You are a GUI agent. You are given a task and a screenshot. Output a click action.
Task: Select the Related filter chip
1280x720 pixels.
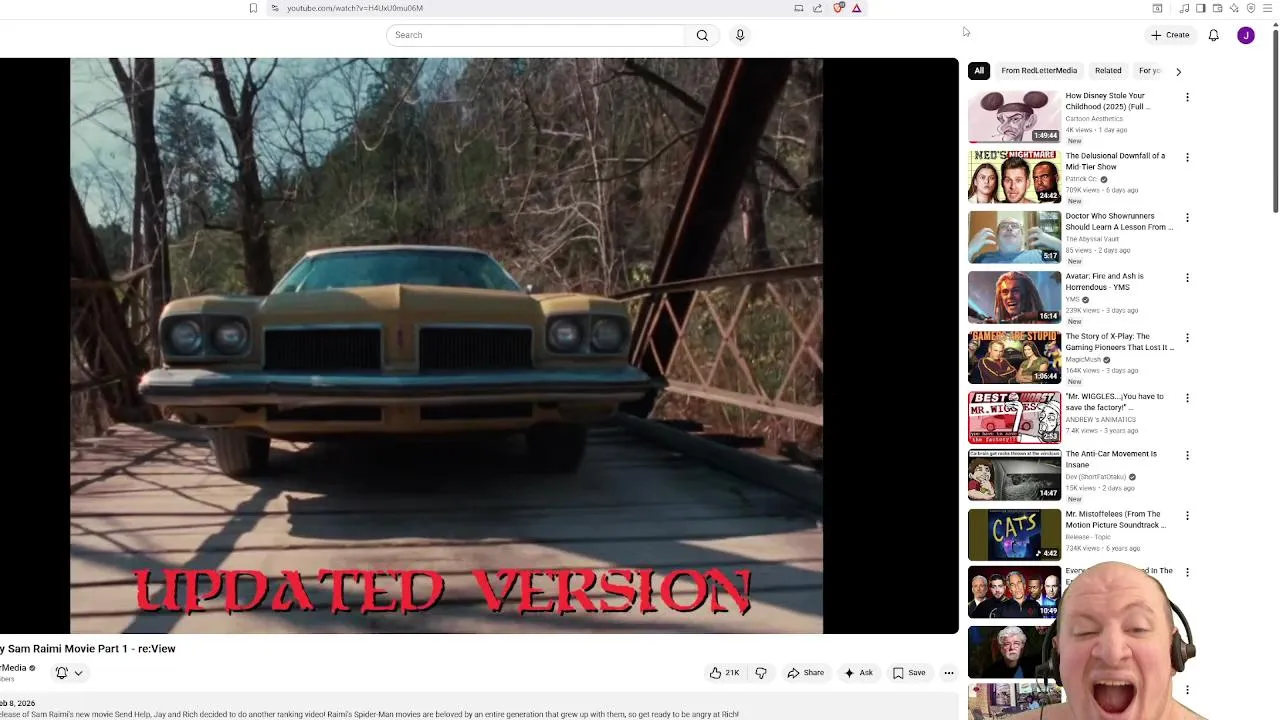pyautogui.click(x=1108, y=71)
